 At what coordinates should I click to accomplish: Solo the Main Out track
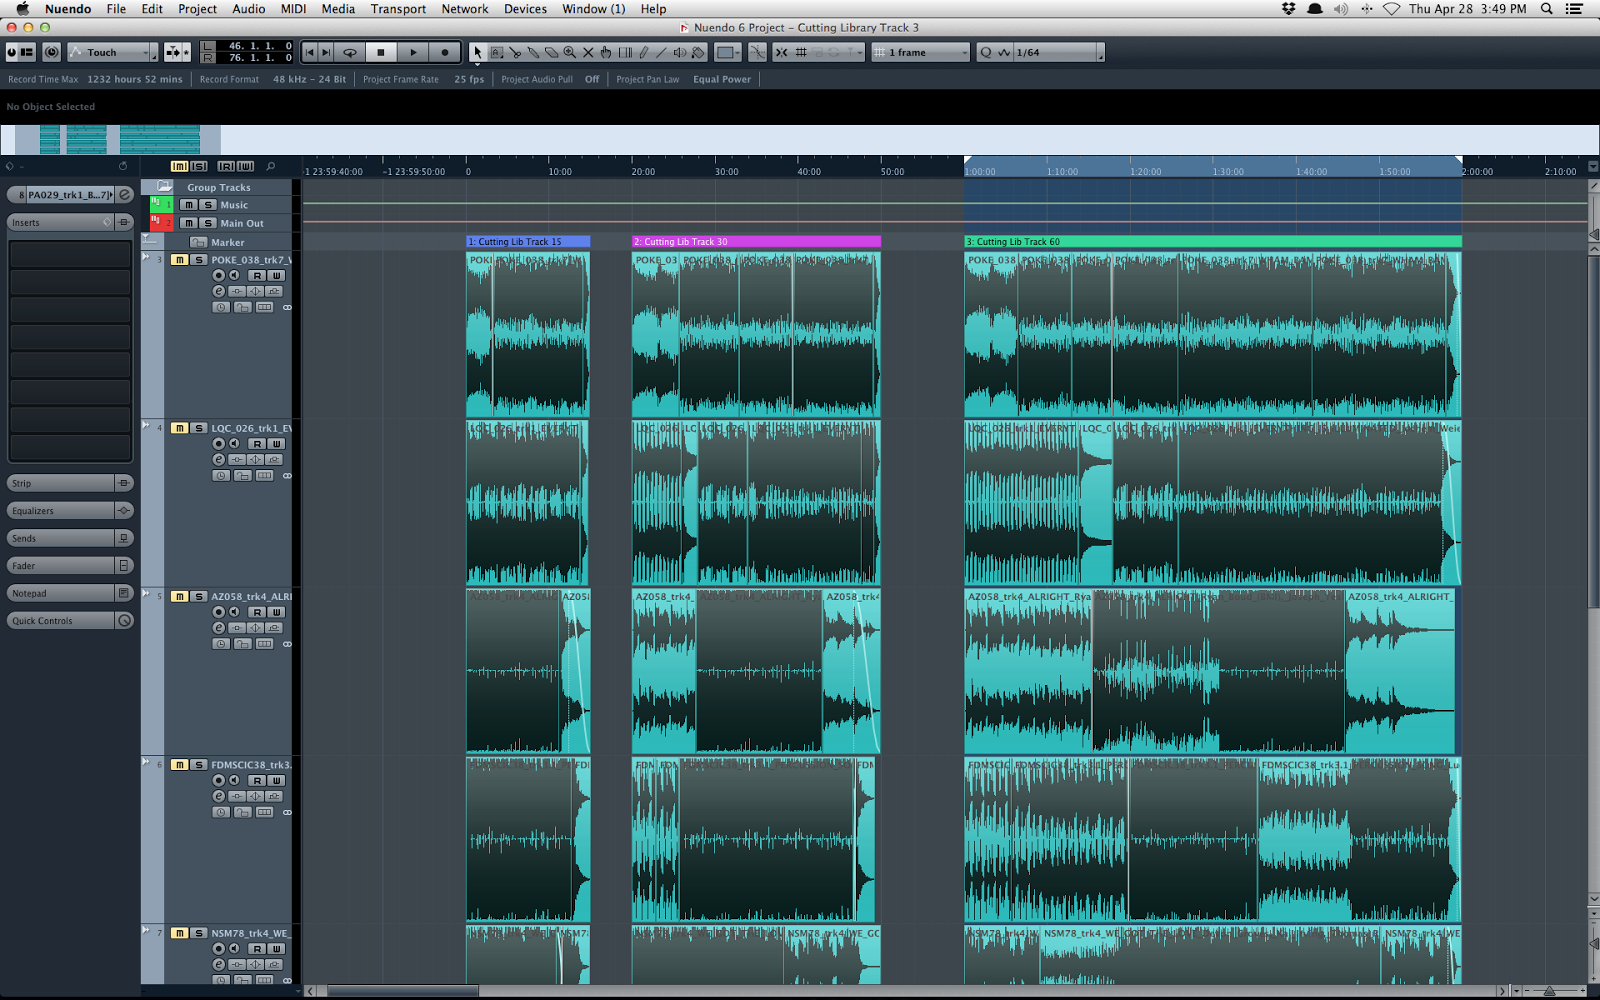pyautogui.click(x=208, y=223)
